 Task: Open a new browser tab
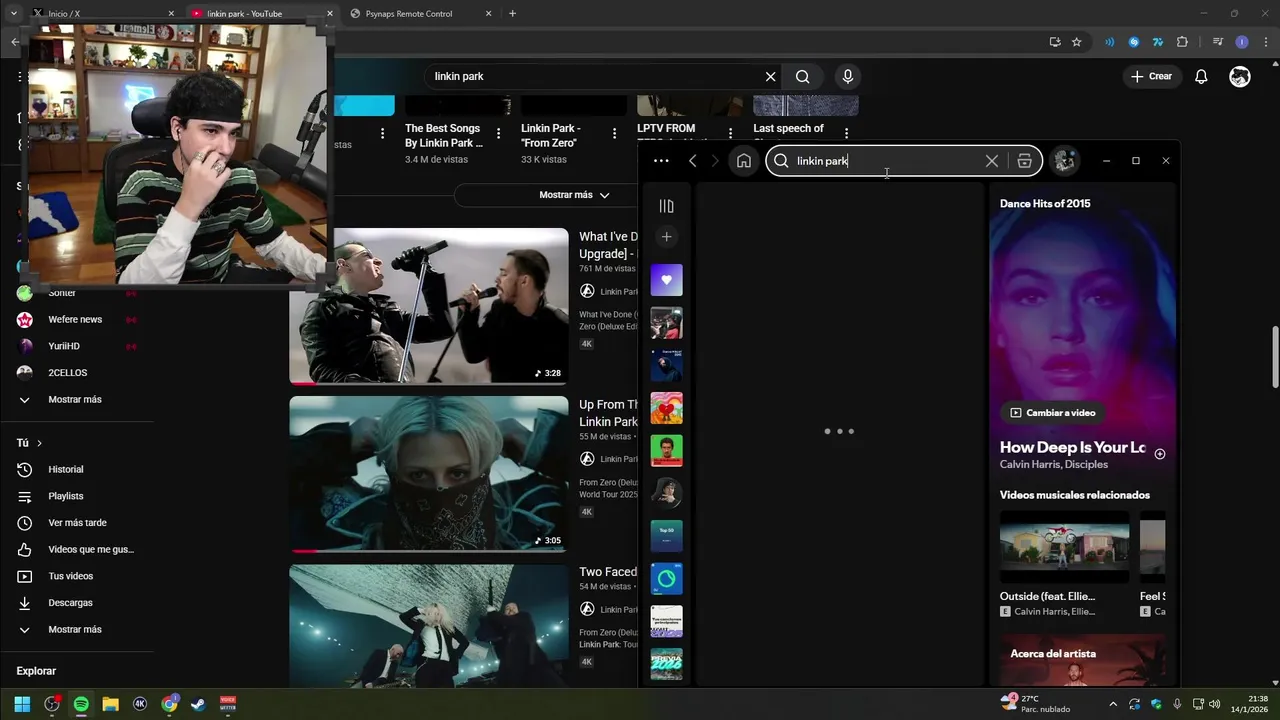tap(513, 14)
